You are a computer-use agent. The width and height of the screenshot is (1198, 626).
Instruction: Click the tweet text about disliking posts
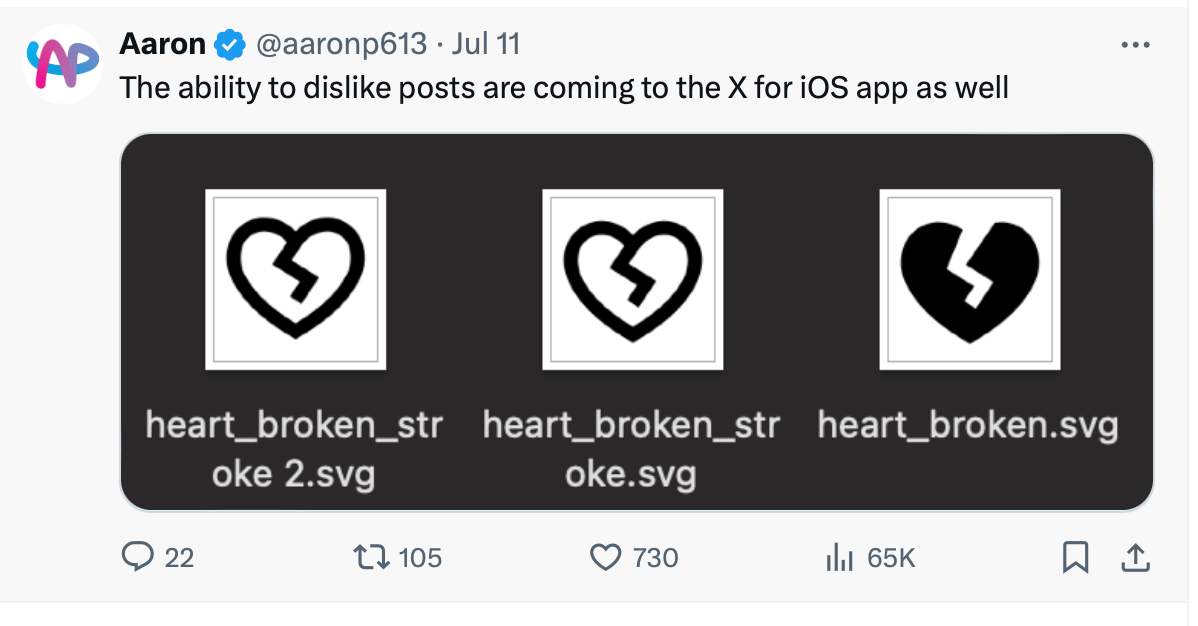point(564,88)
